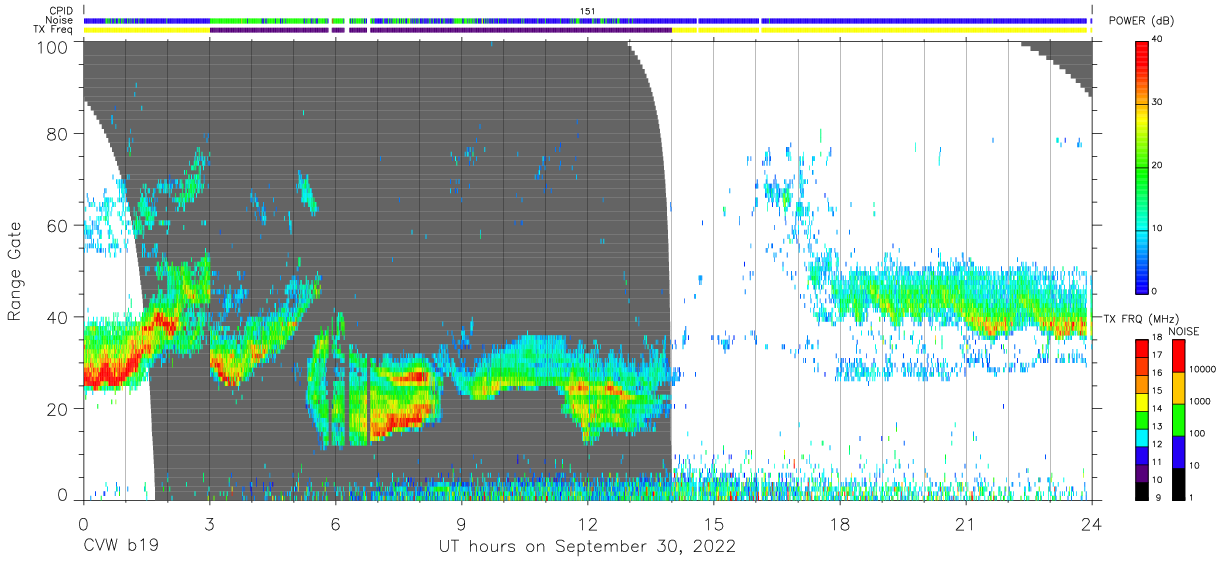Click the noise color scale
Image resolution: width=1228 pixels, height=567 pixels.
[x=1178, y=420]
